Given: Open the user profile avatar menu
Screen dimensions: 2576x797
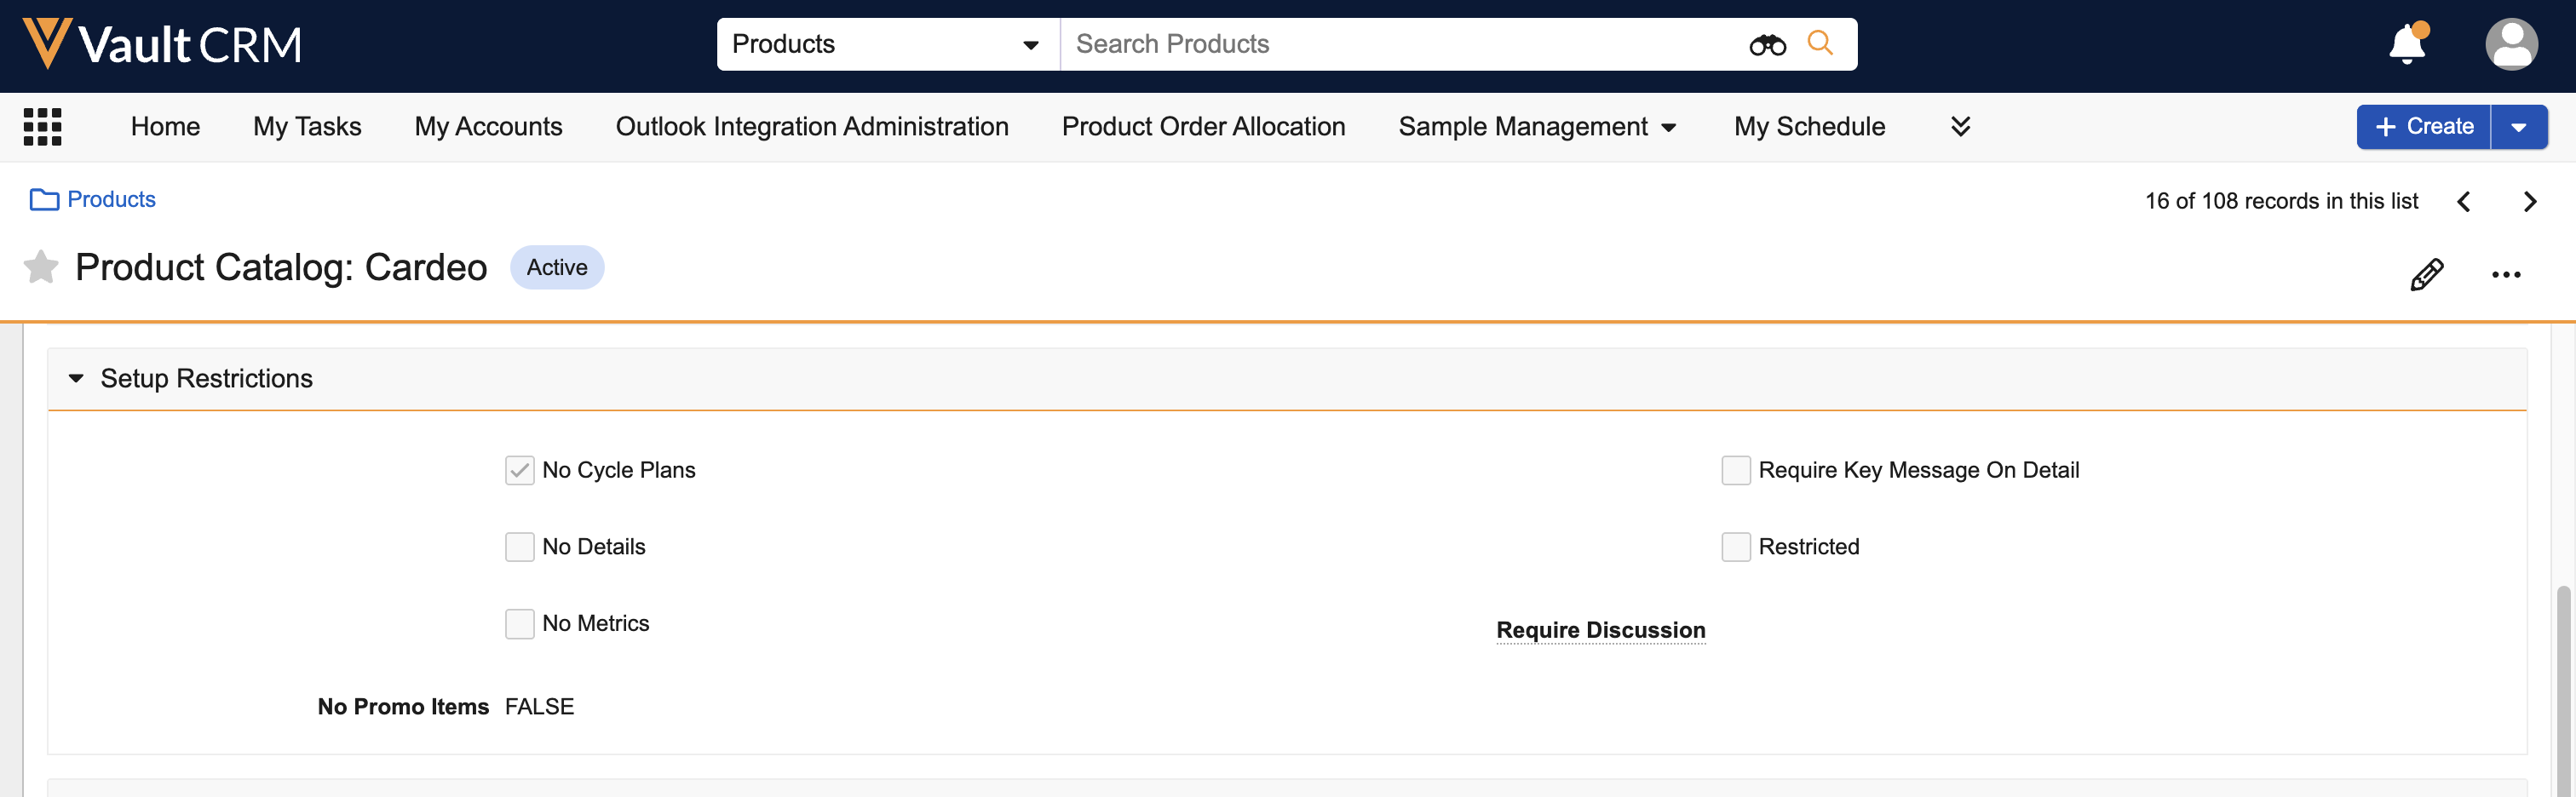Looking at the screenshot, I should [2511, 45].
